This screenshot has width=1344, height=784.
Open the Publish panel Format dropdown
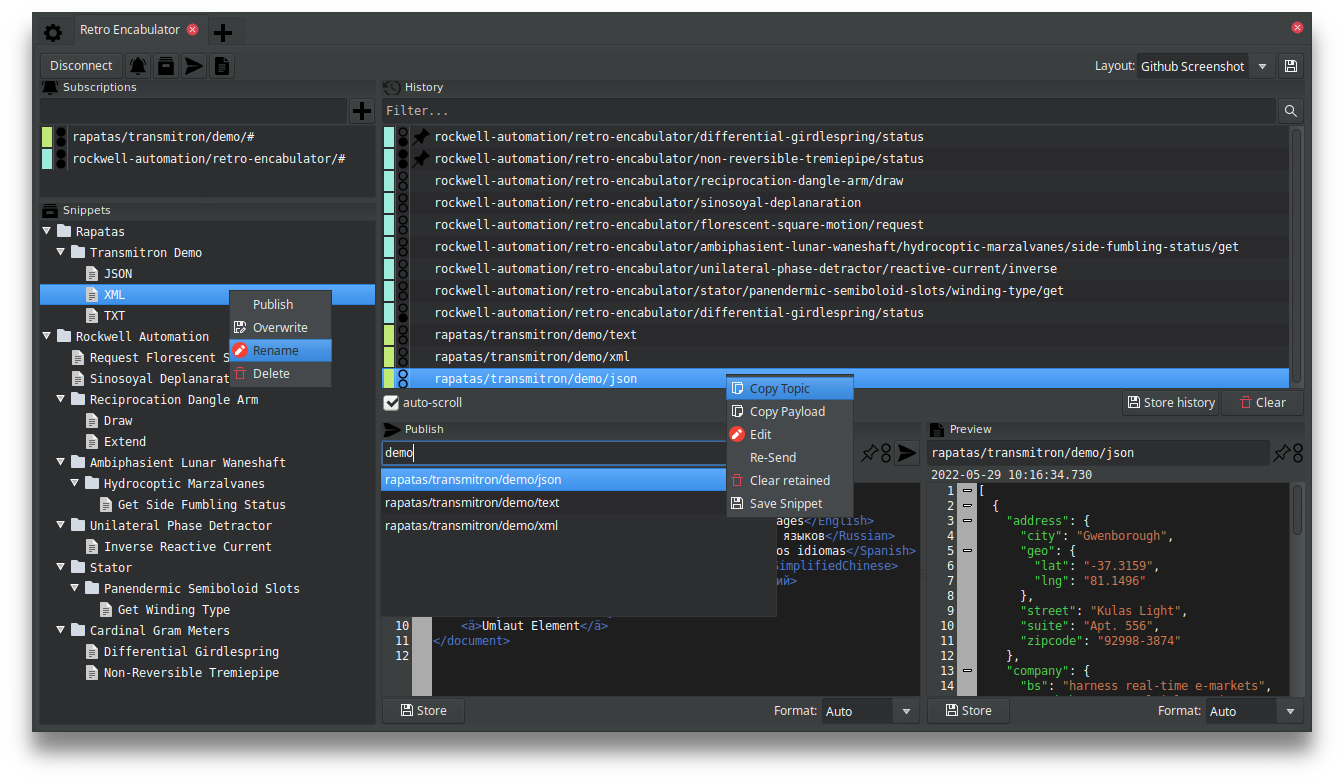point(870,711)
